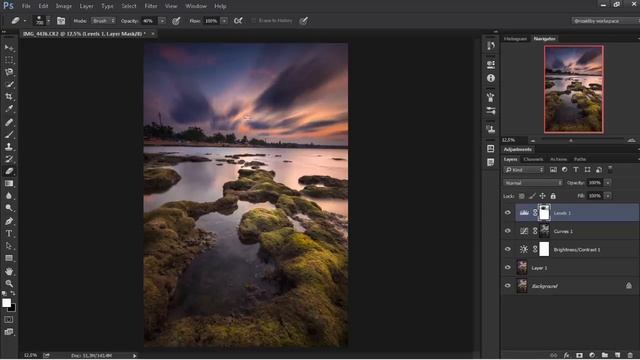Select the Lasso tool
Screen dimensions: 640x360
click(x=9, y=72)
